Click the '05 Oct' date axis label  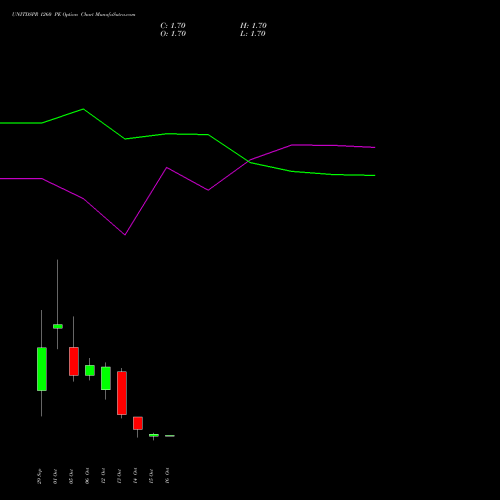pos(71,476)
